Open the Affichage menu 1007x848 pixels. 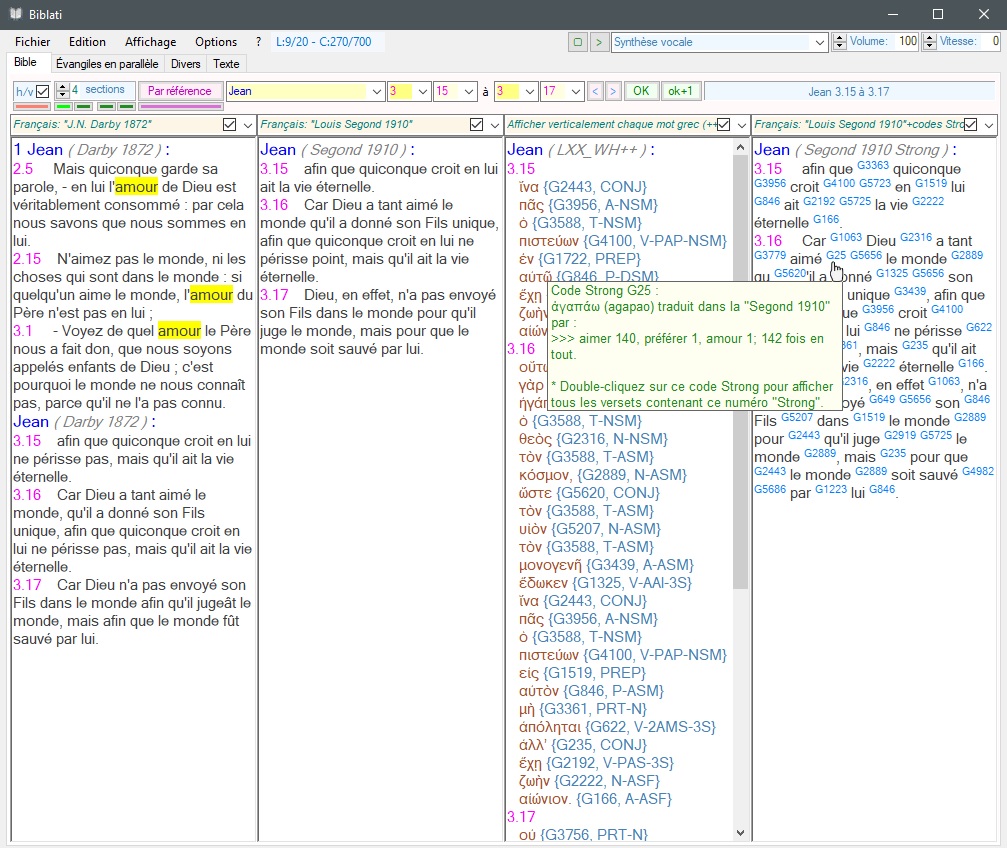150,42
